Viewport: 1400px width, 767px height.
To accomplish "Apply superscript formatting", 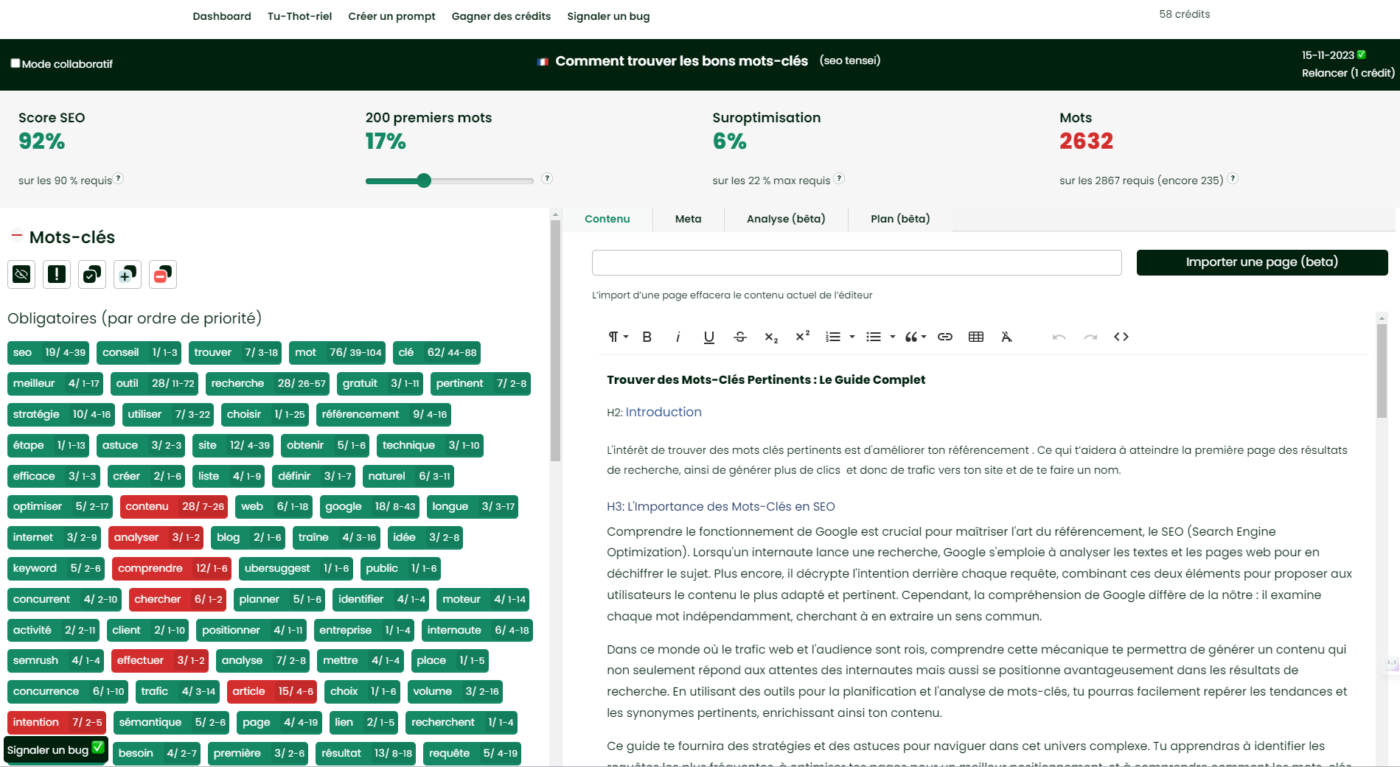I will click(x=802, y=337).
